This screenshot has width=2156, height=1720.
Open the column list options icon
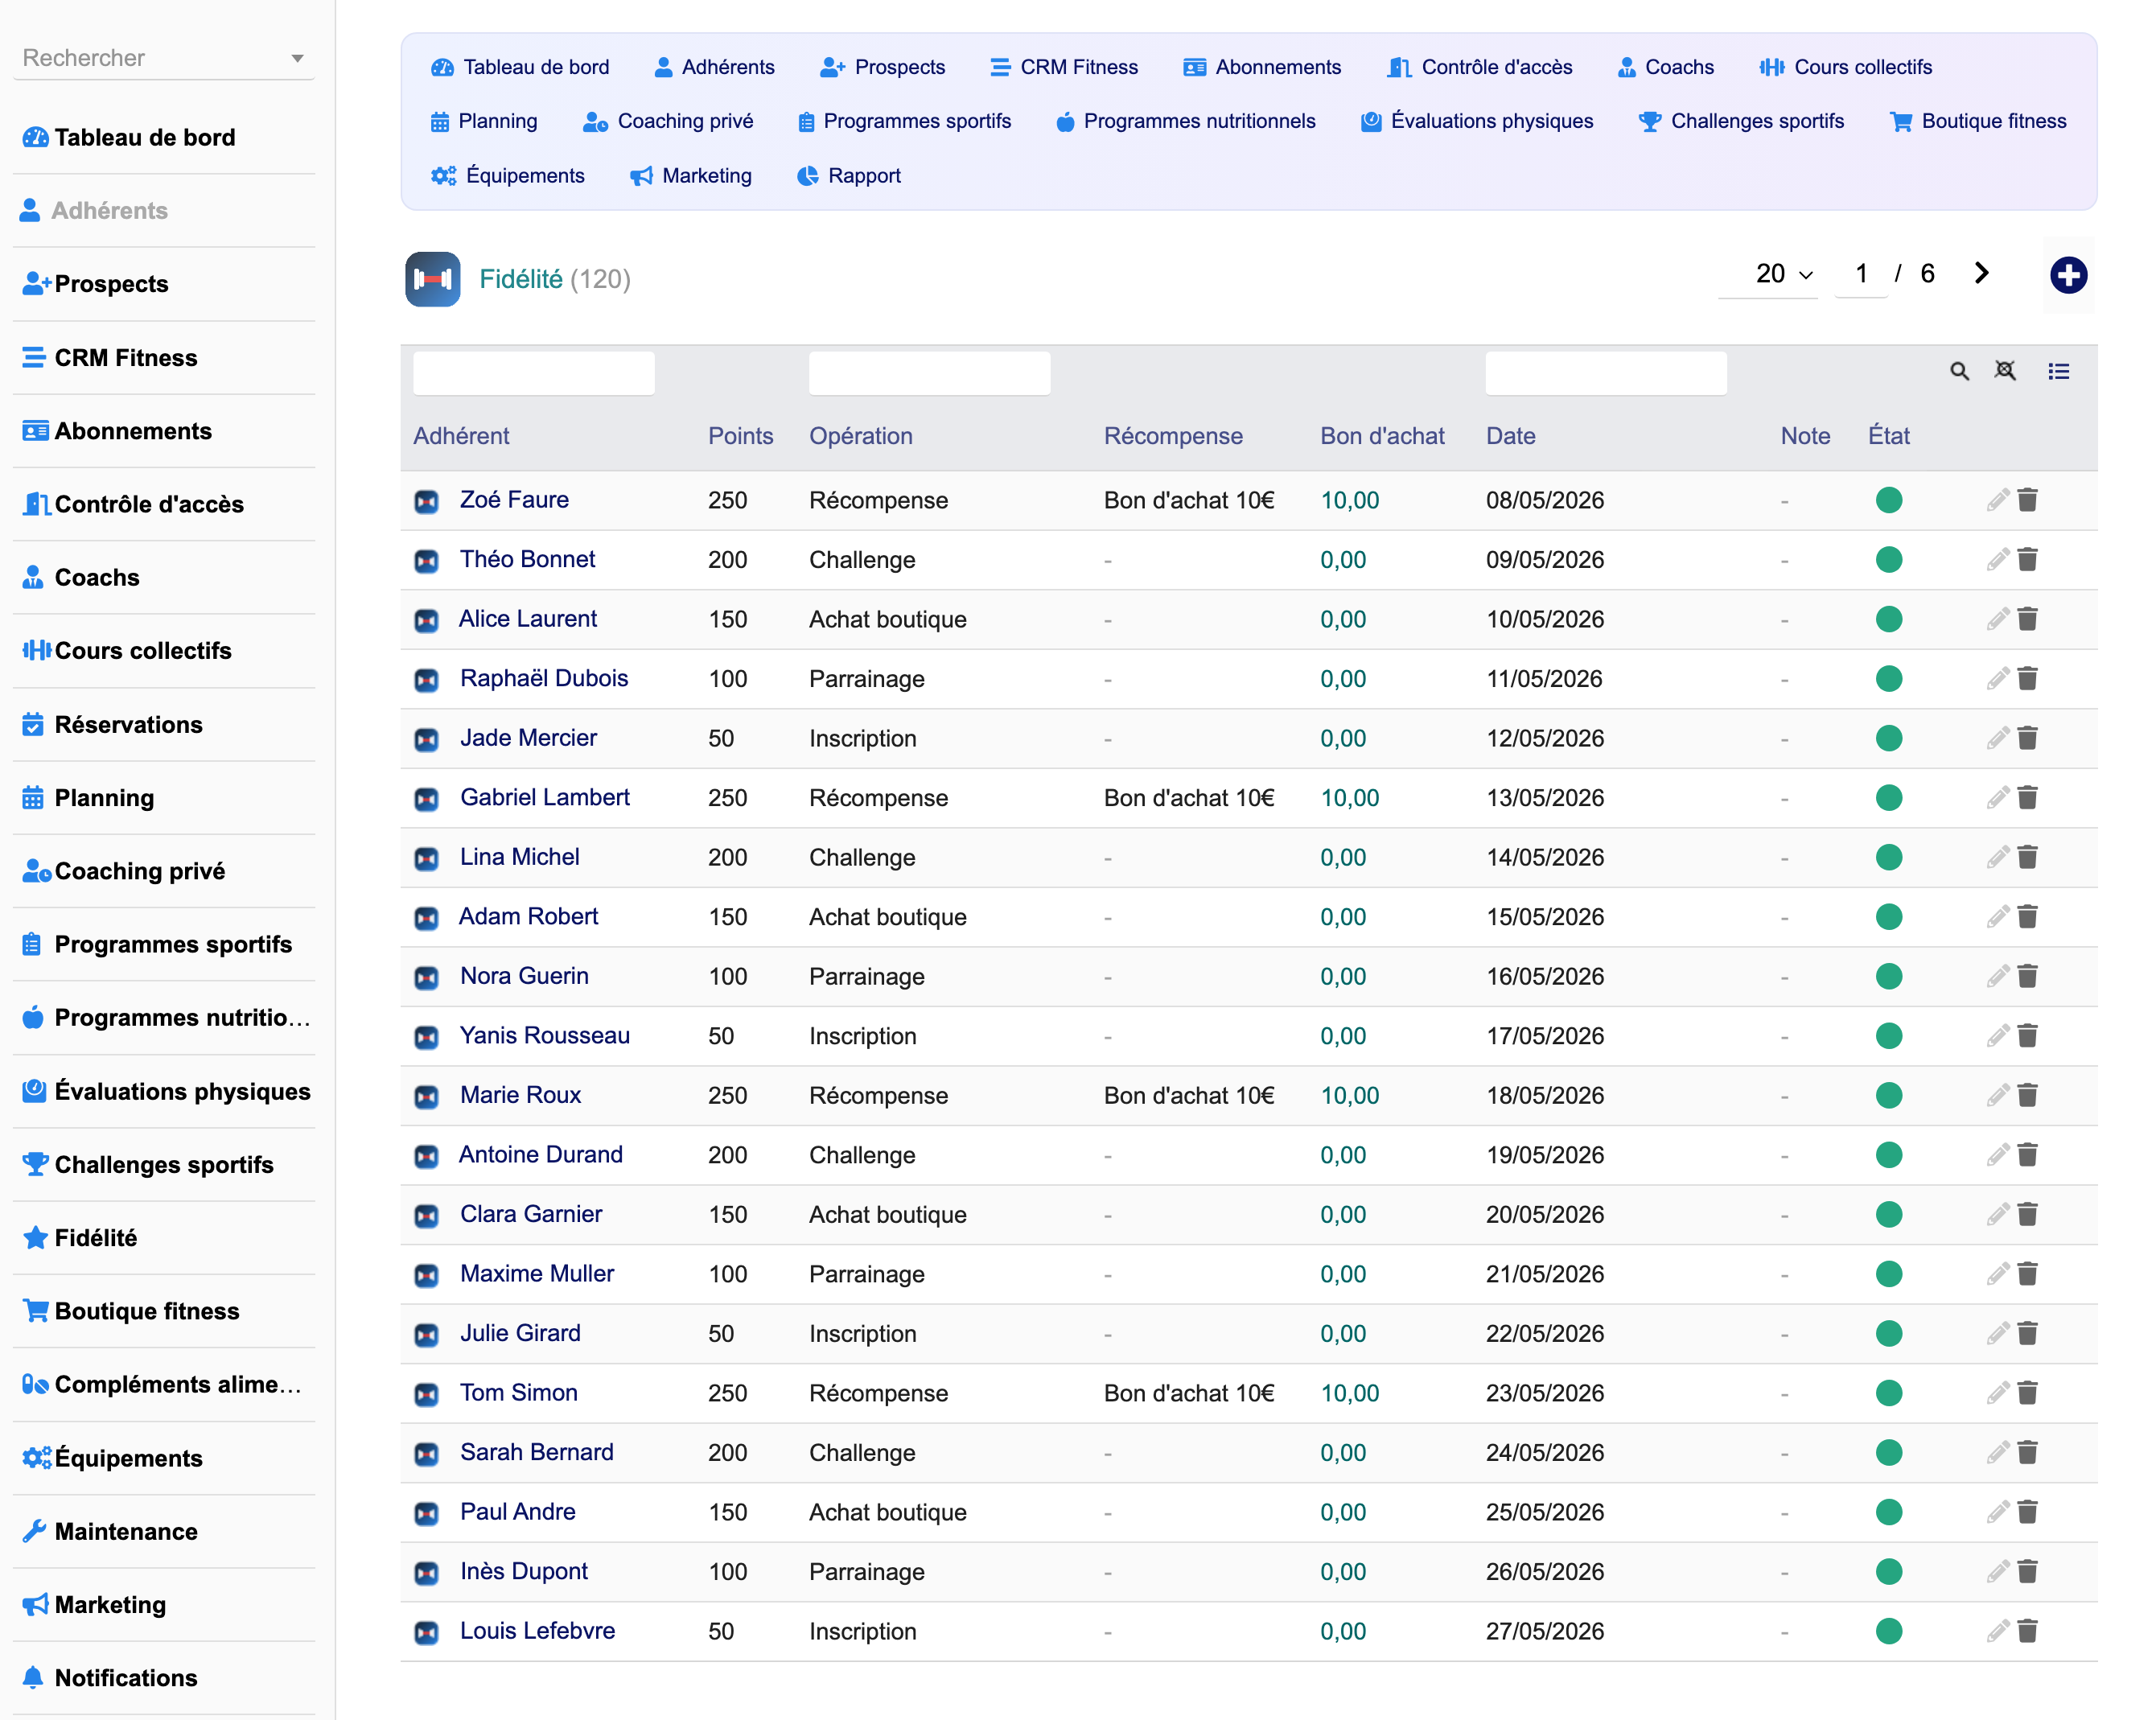[x=2058, y=372]
